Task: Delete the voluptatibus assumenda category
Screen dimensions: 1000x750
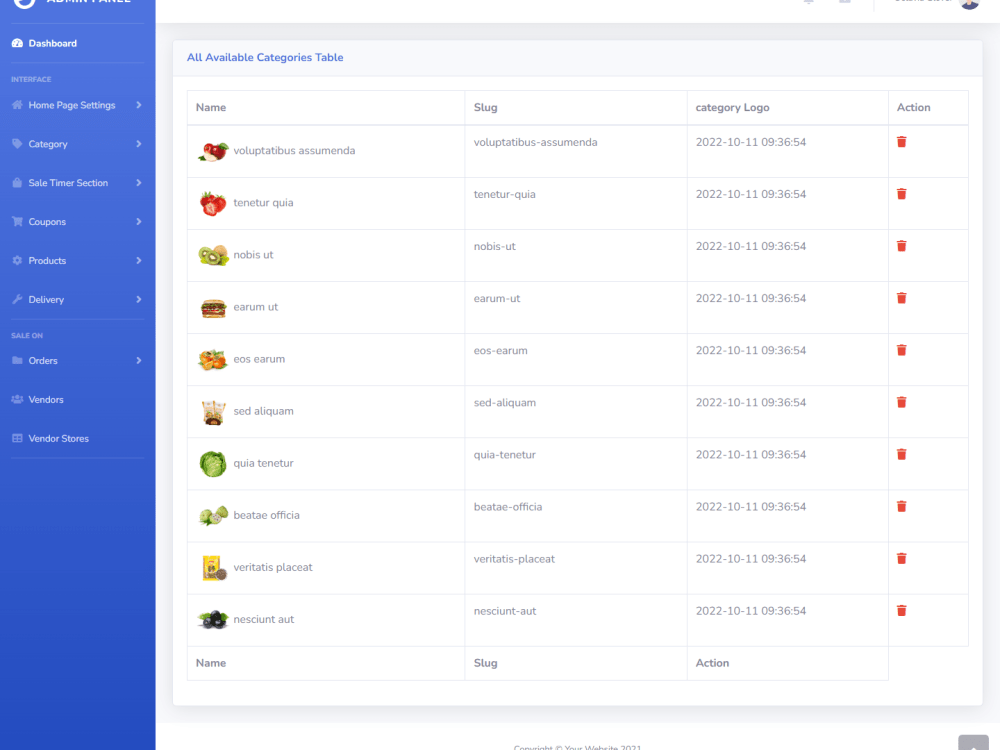Action: tap(901, 142)
